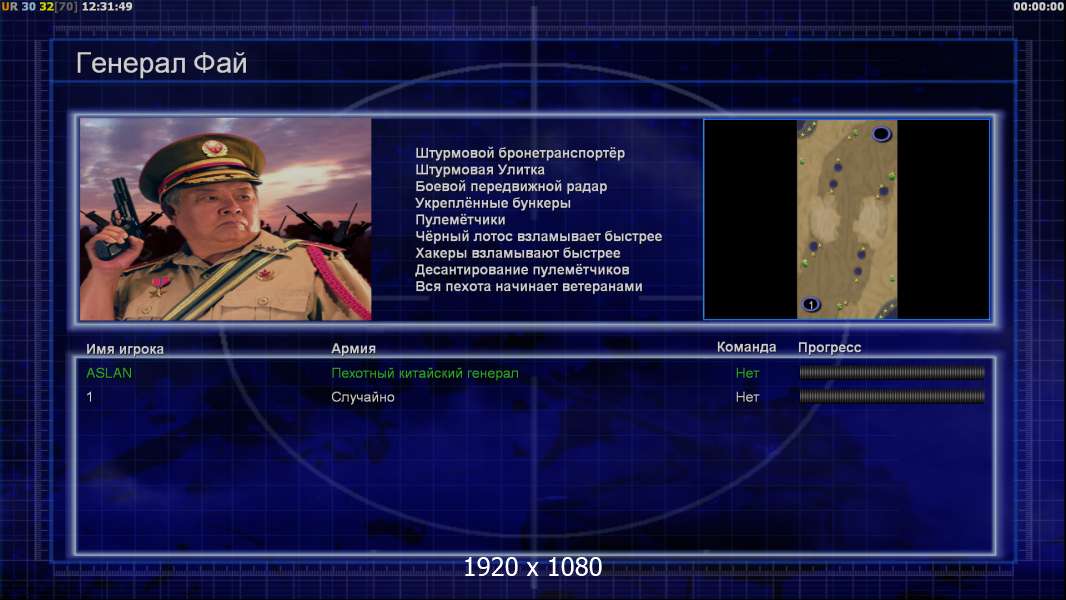This screenshot has height=600, width=1066.
Task: Click 'Укреплённые бункеры' ability line
Action: pos(493,203)
